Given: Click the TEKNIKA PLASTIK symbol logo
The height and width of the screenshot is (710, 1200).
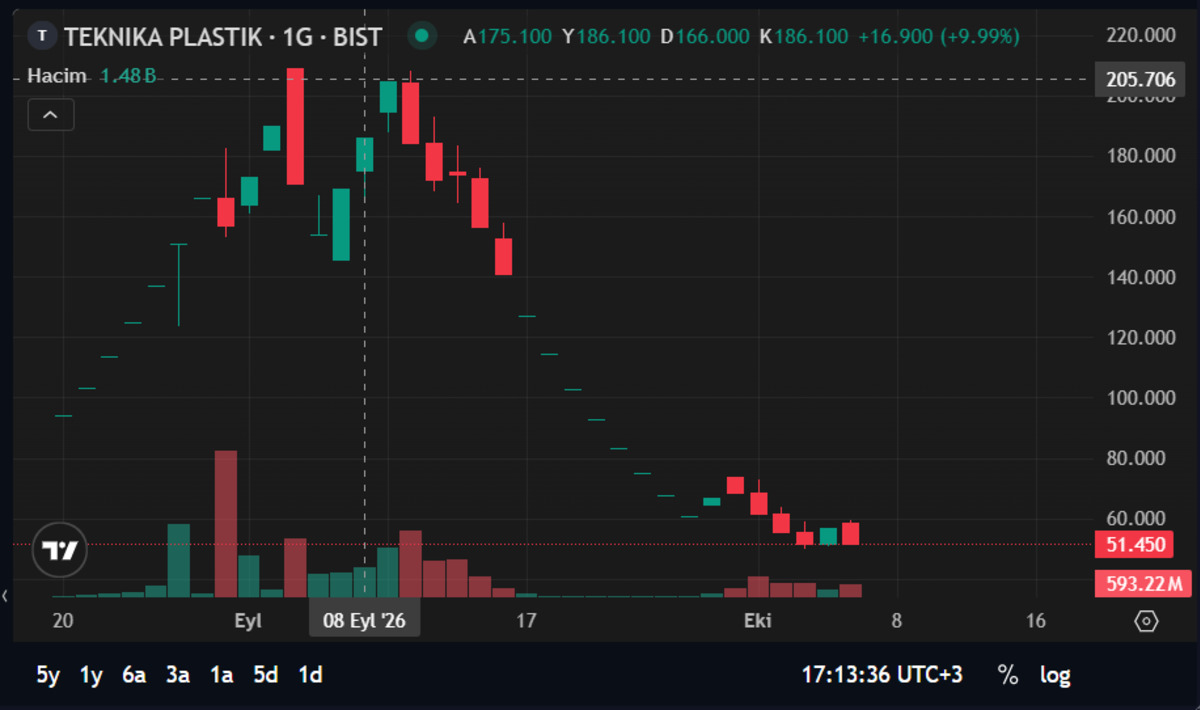Looking at the screenshot, I should coord(42,37).
